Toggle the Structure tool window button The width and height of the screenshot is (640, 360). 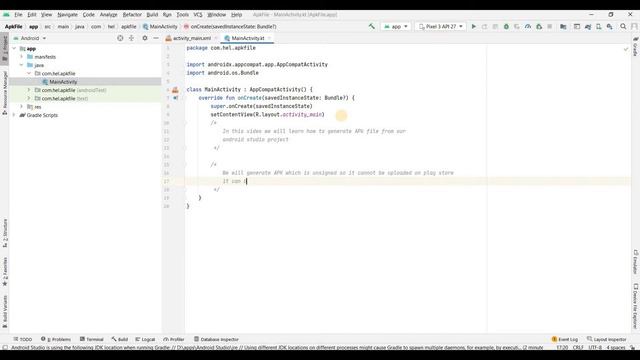click(4, 233)
